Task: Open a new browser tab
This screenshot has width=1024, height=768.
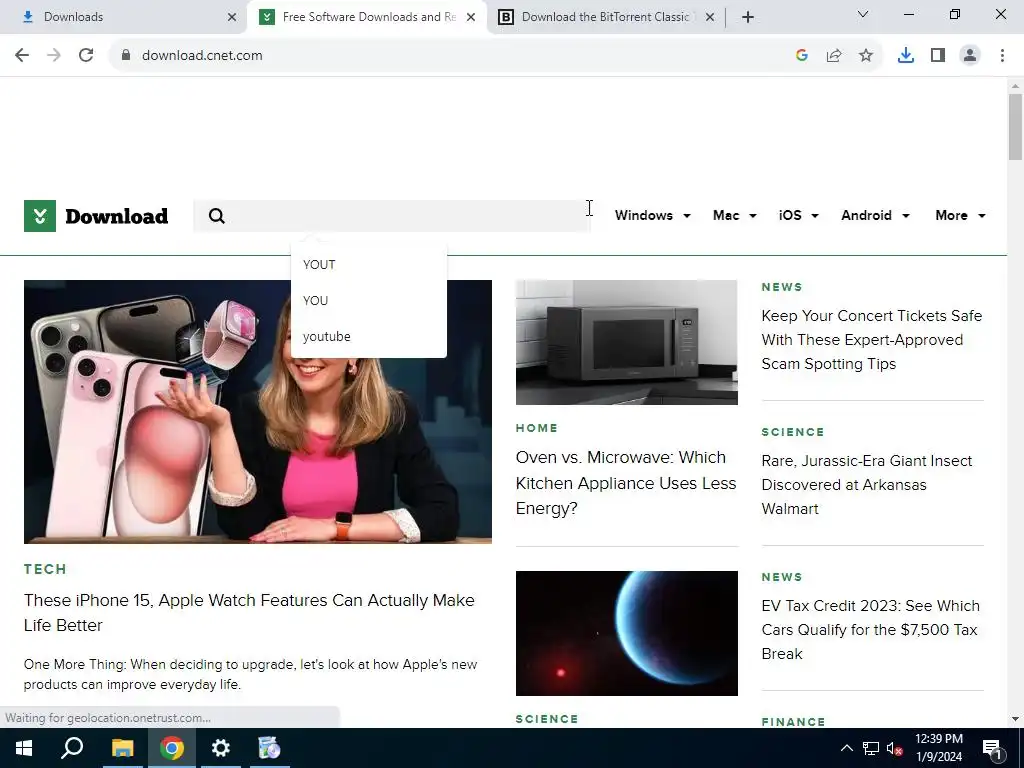Action: point(748,17)
